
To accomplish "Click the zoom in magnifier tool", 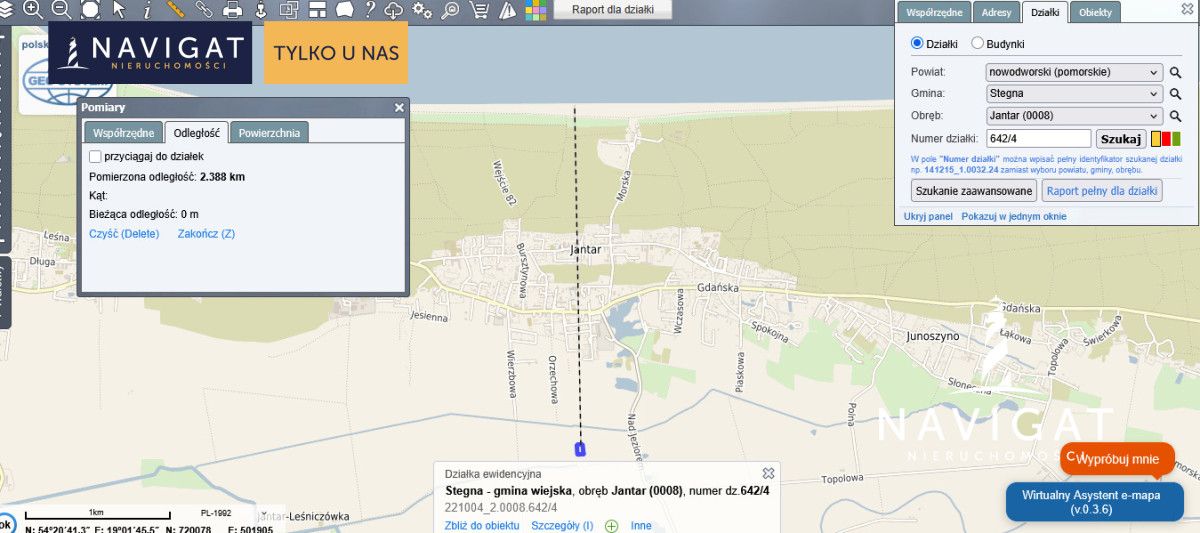I will (32, 10).
